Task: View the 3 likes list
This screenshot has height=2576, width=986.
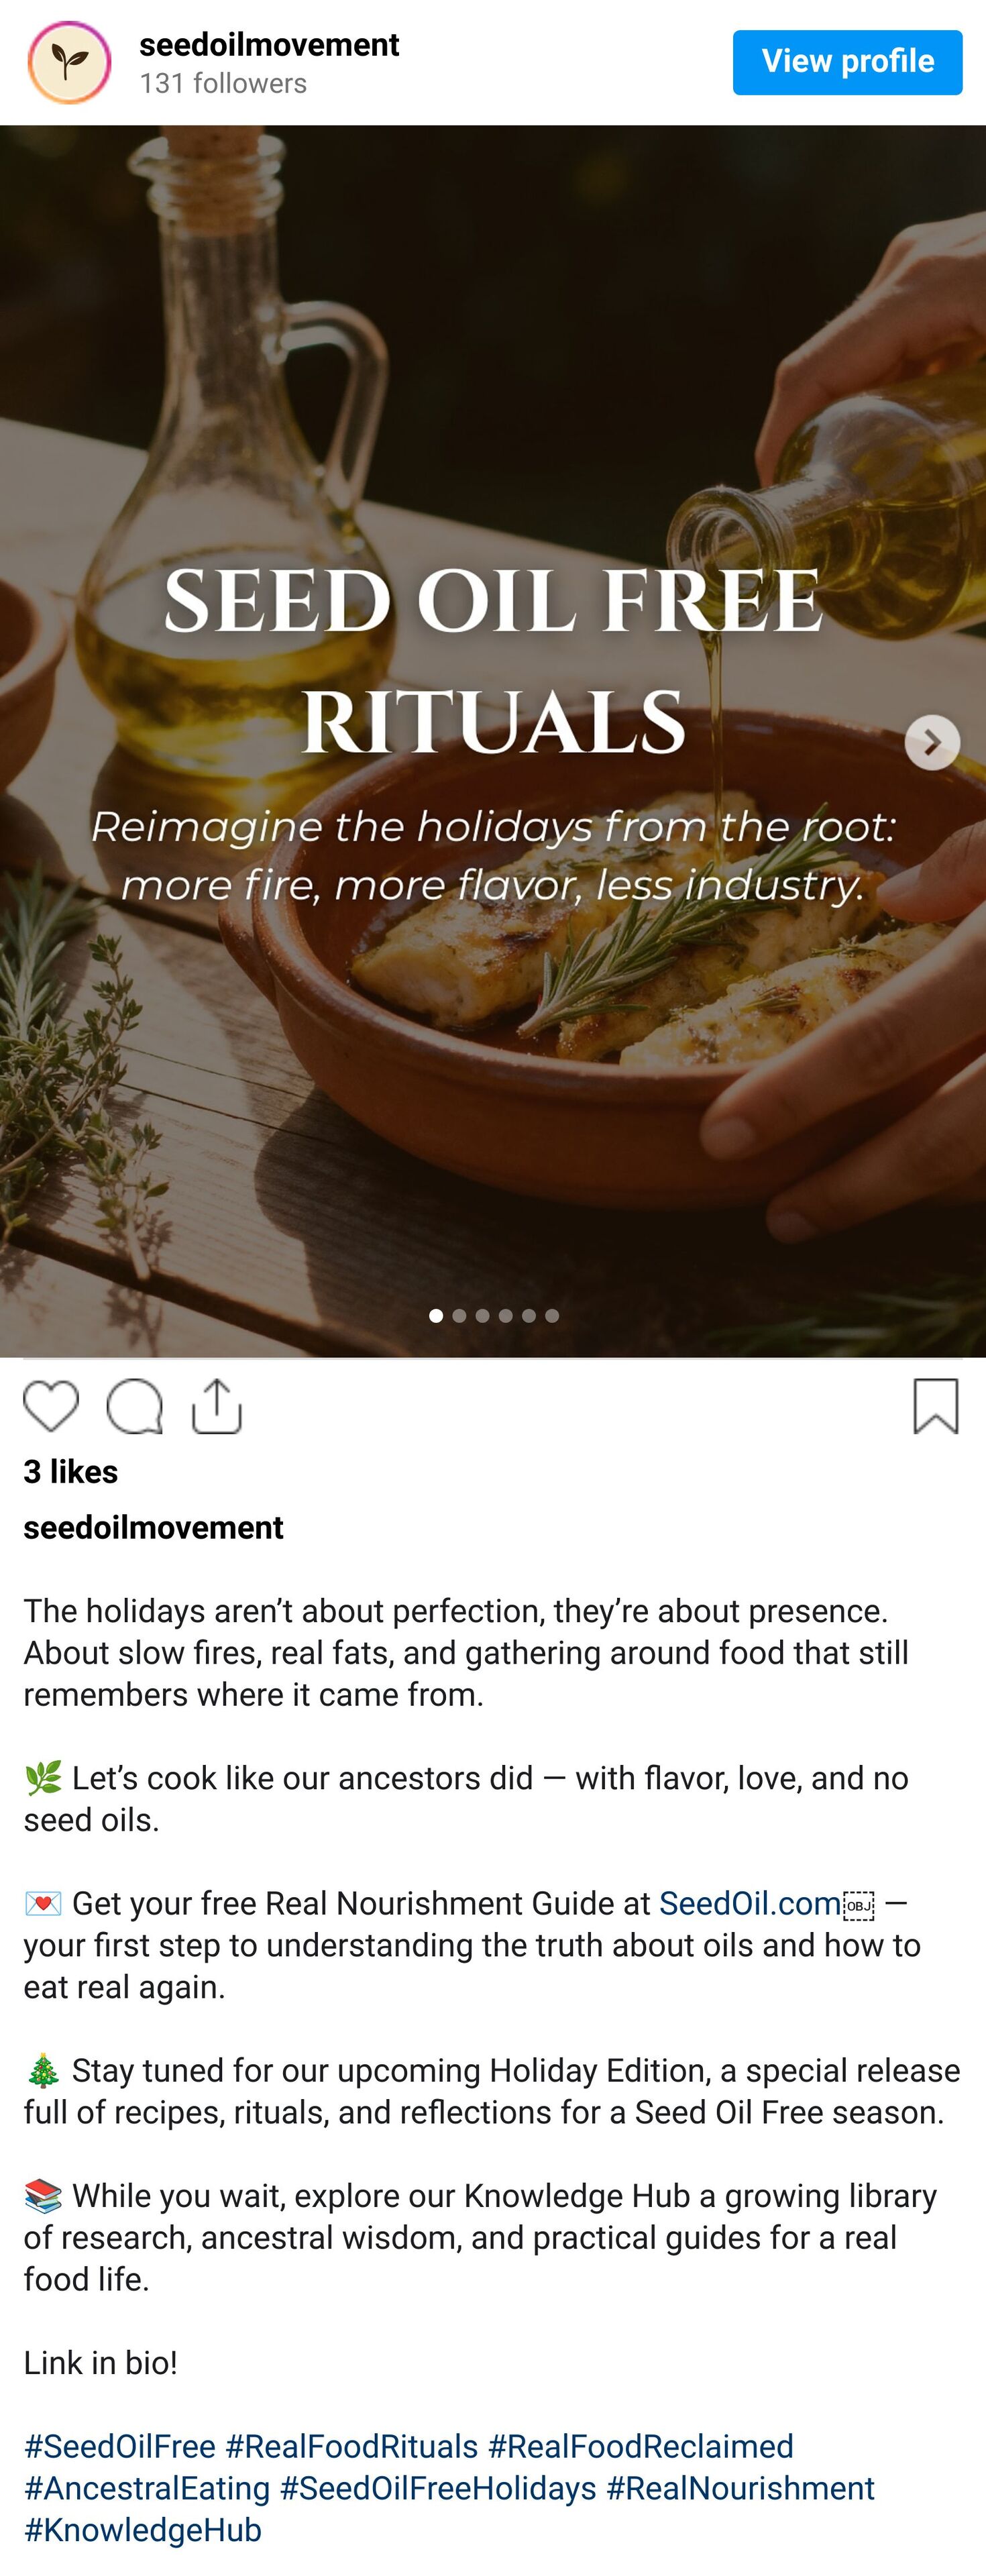Action: (x=71, y=1471)
